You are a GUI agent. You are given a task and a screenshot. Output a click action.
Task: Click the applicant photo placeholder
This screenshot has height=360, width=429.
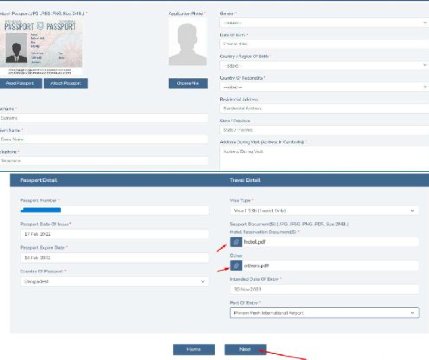coord(188,42)
